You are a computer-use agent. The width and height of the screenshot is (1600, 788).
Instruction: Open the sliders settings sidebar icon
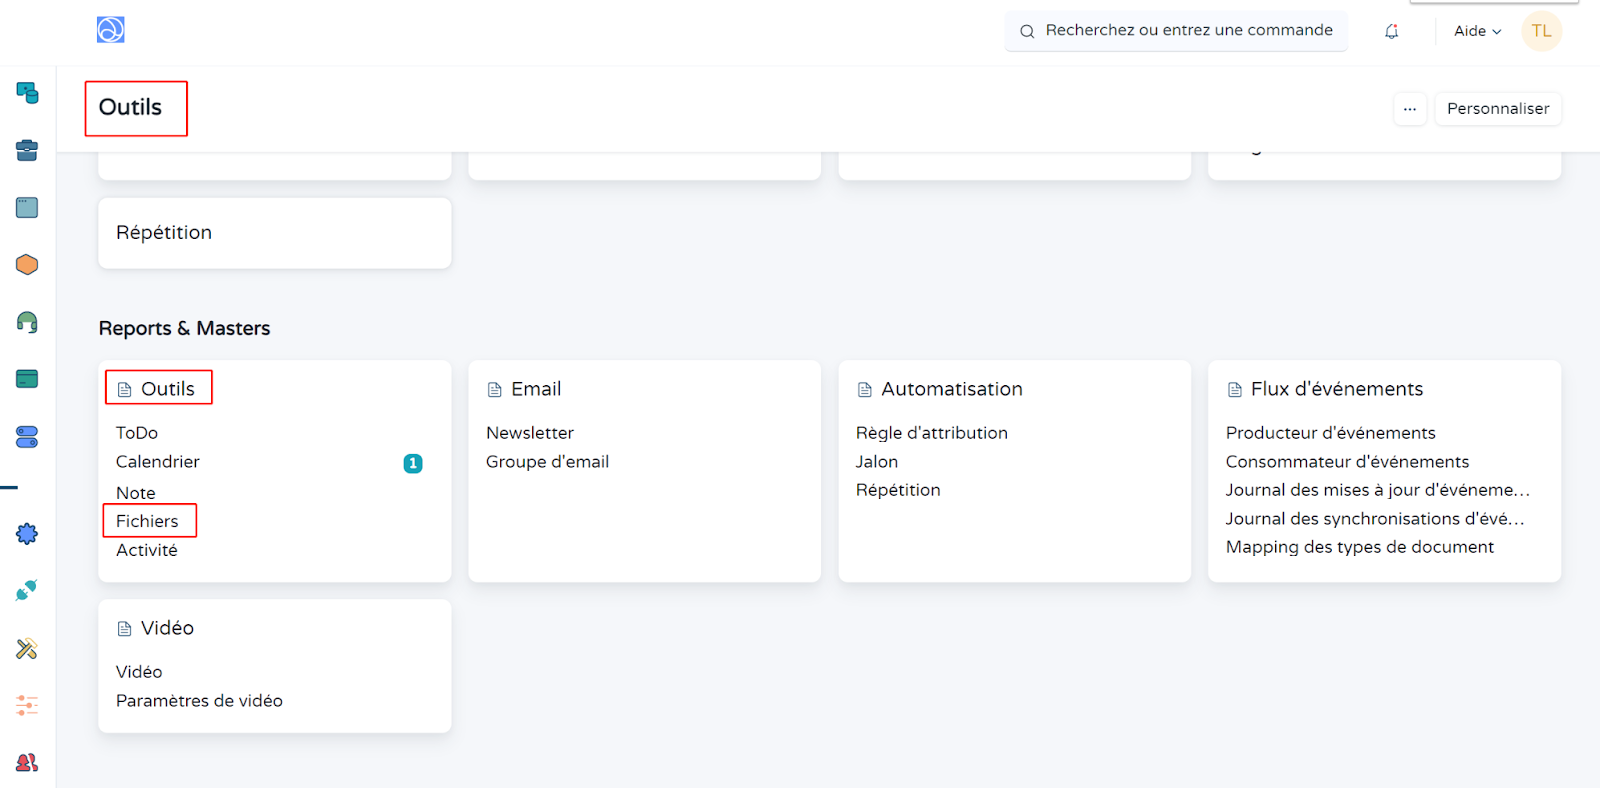coord(27,705)
